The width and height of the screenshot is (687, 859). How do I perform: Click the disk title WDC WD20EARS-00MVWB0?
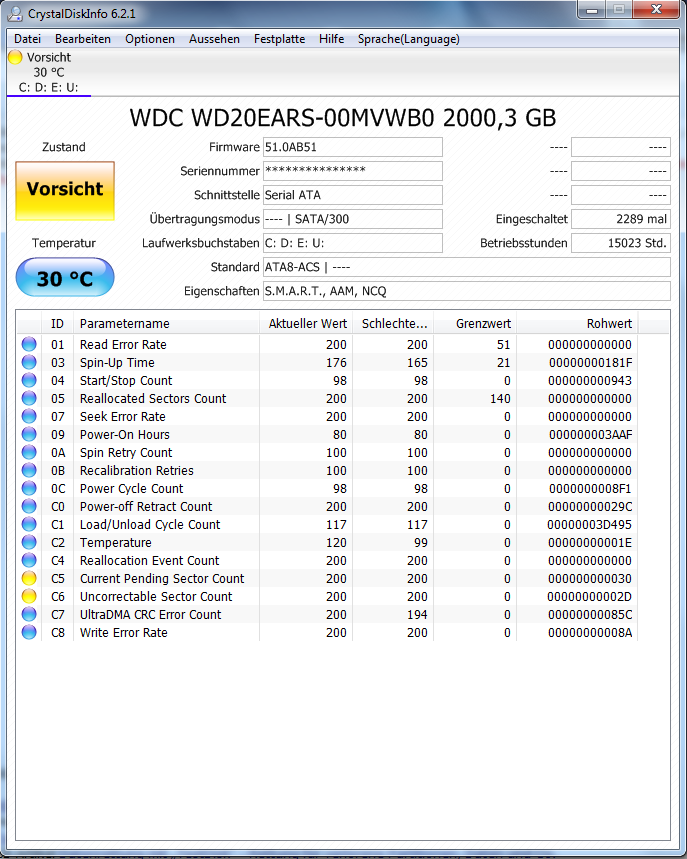tap(343, 118)
